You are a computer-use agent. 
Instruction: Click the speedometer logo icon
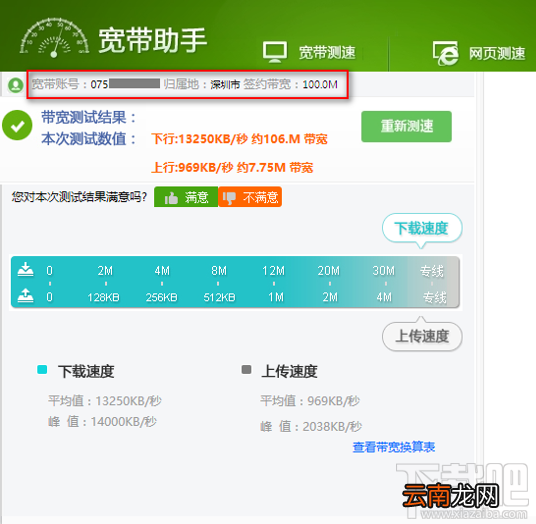(x=54, y=38)
